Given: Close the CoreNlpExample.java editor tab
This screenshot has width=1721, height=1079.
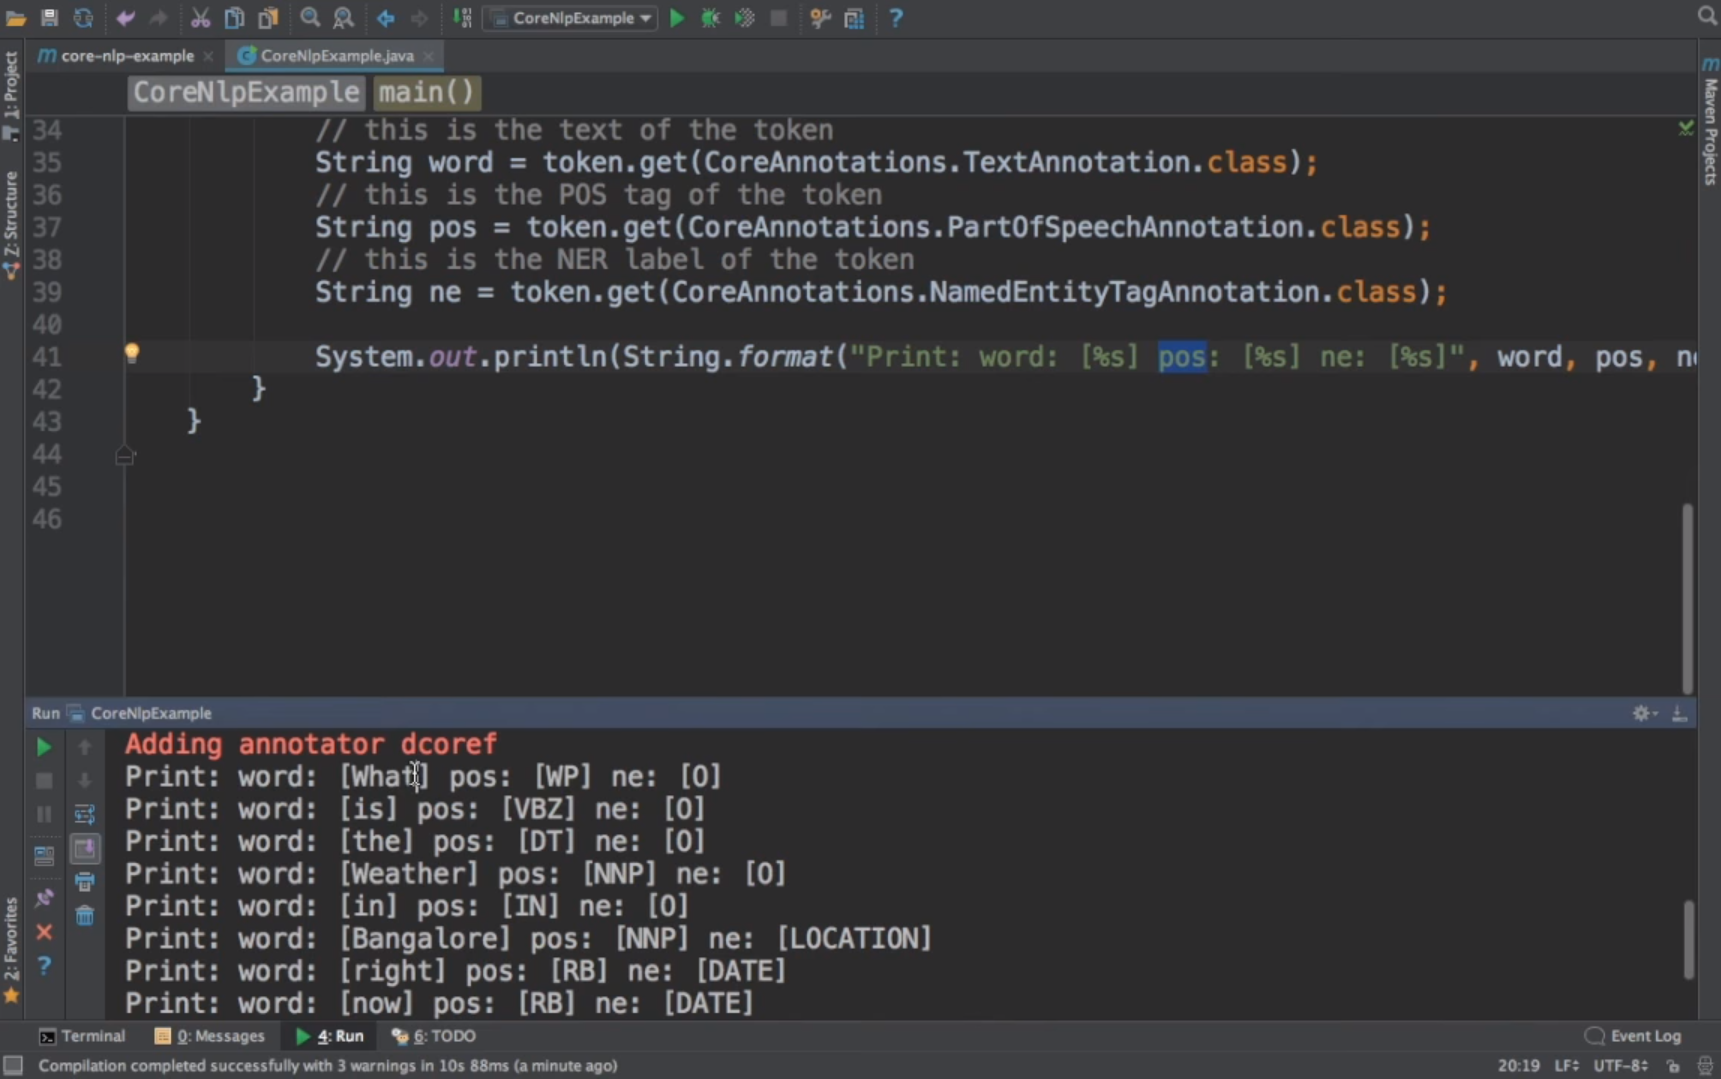Looking at the screenshot, I should pyautogui.click(x=429, y=56).
